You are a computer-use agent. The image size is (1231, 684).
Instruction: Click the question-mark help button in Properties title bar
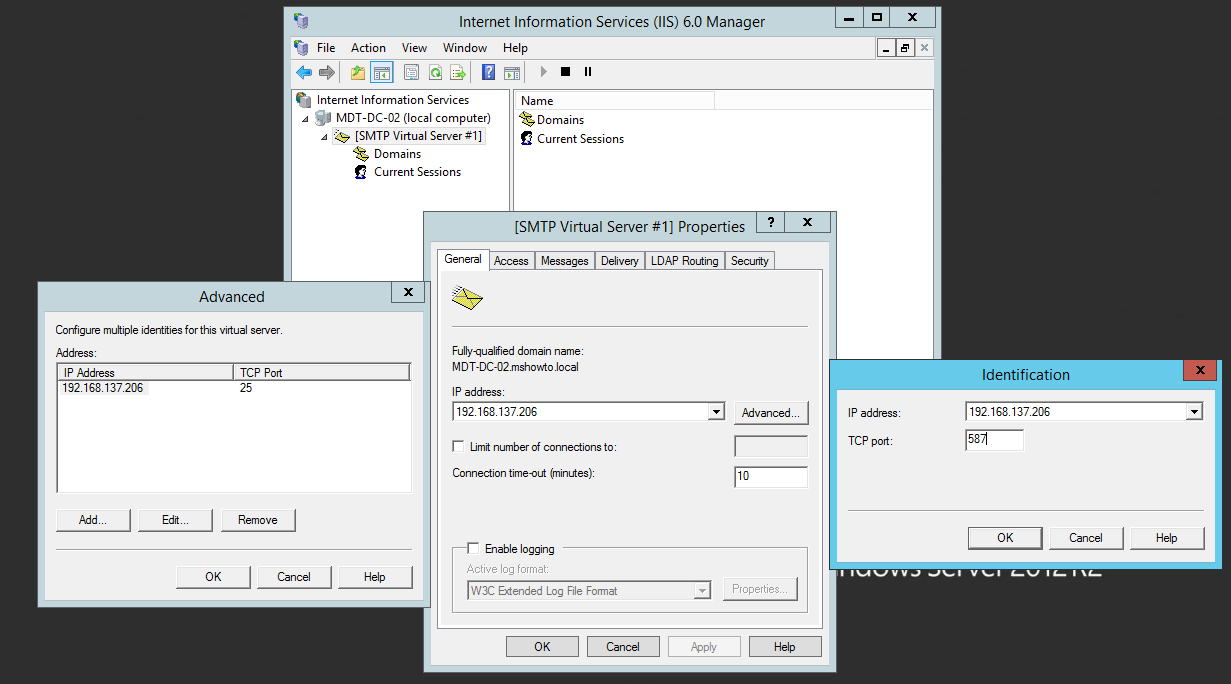pos(770,223)
